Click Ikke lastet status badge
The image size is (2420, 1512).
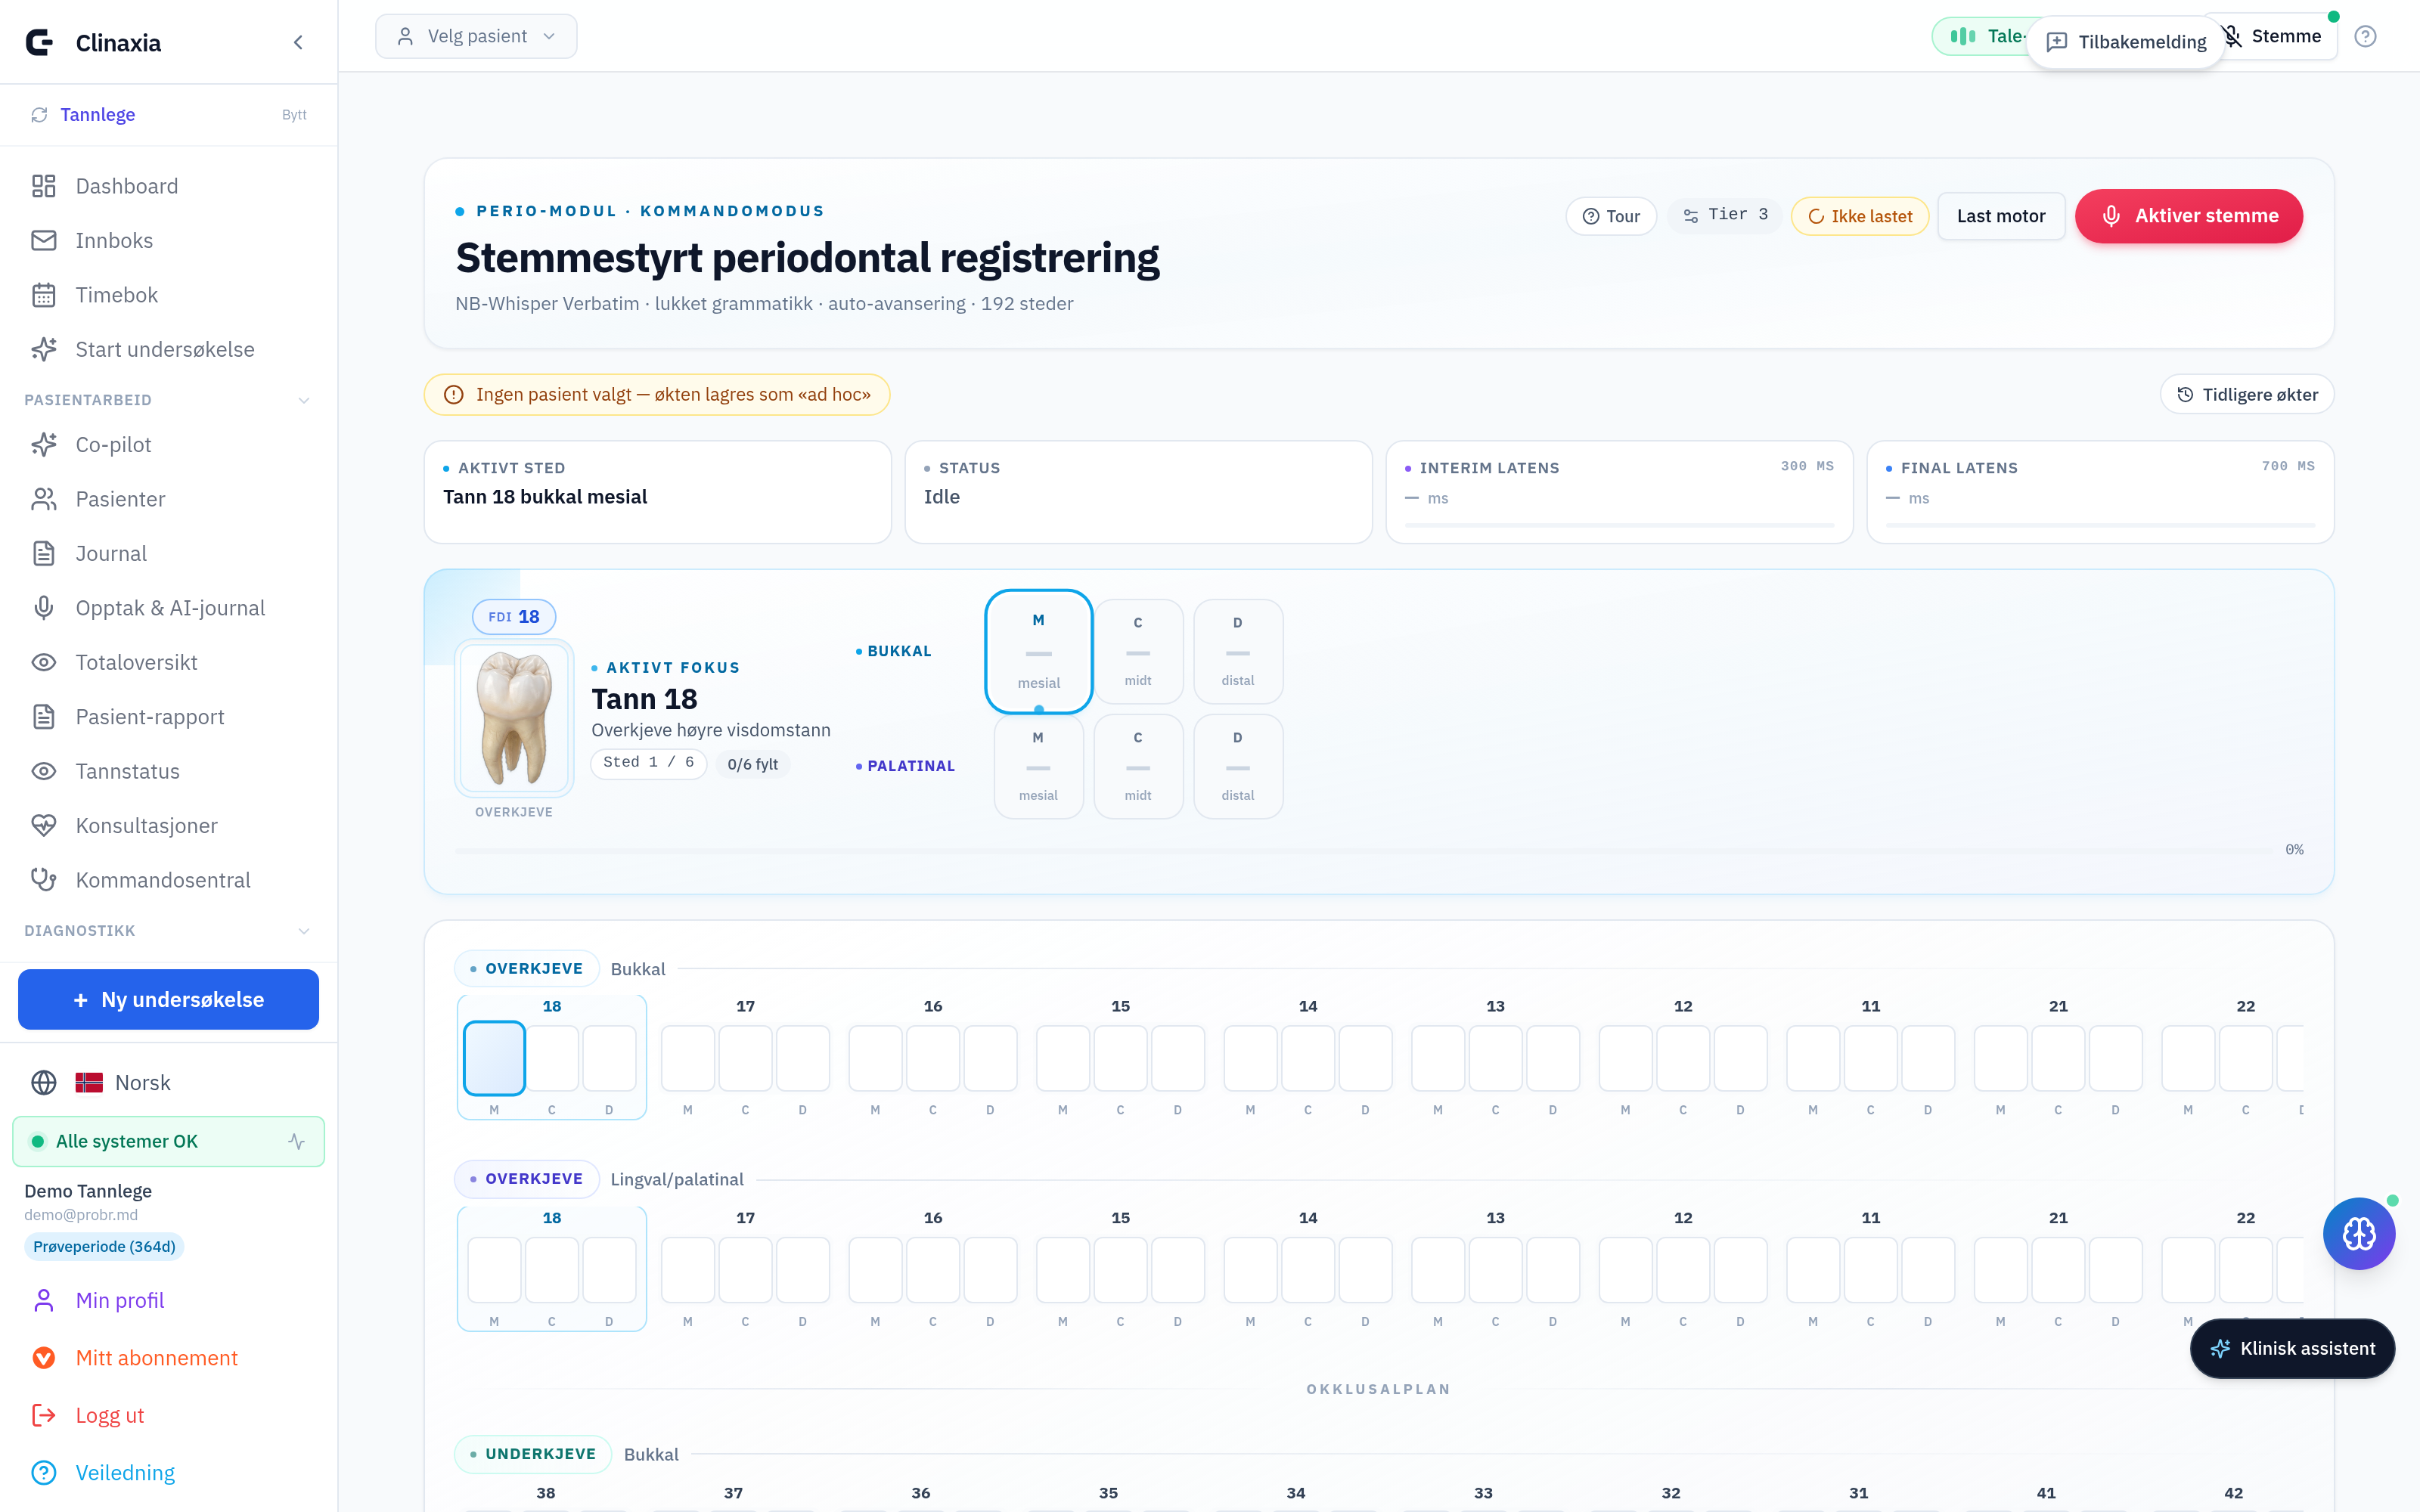coord(1860,216)
